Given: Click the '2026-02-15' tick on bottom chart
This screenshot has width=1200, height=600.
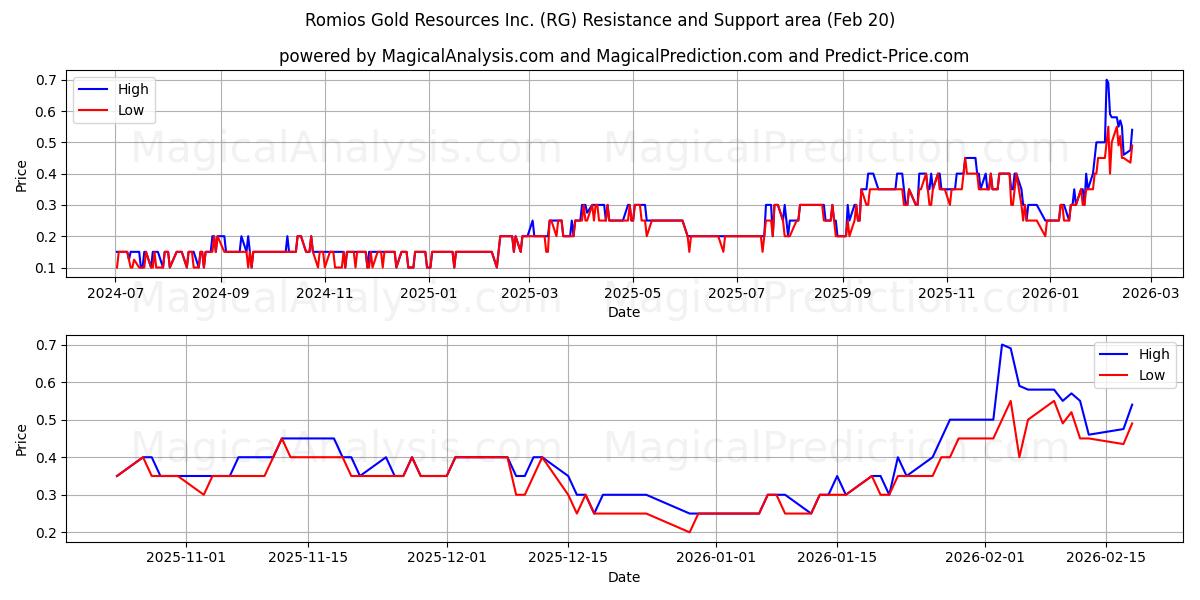Looking at the screenshot, I should click(1106, 558).
